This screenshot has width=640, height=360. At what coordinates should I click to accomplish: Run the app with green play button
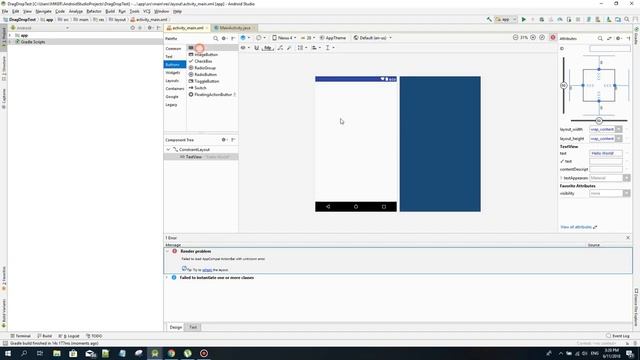(524, 20)
